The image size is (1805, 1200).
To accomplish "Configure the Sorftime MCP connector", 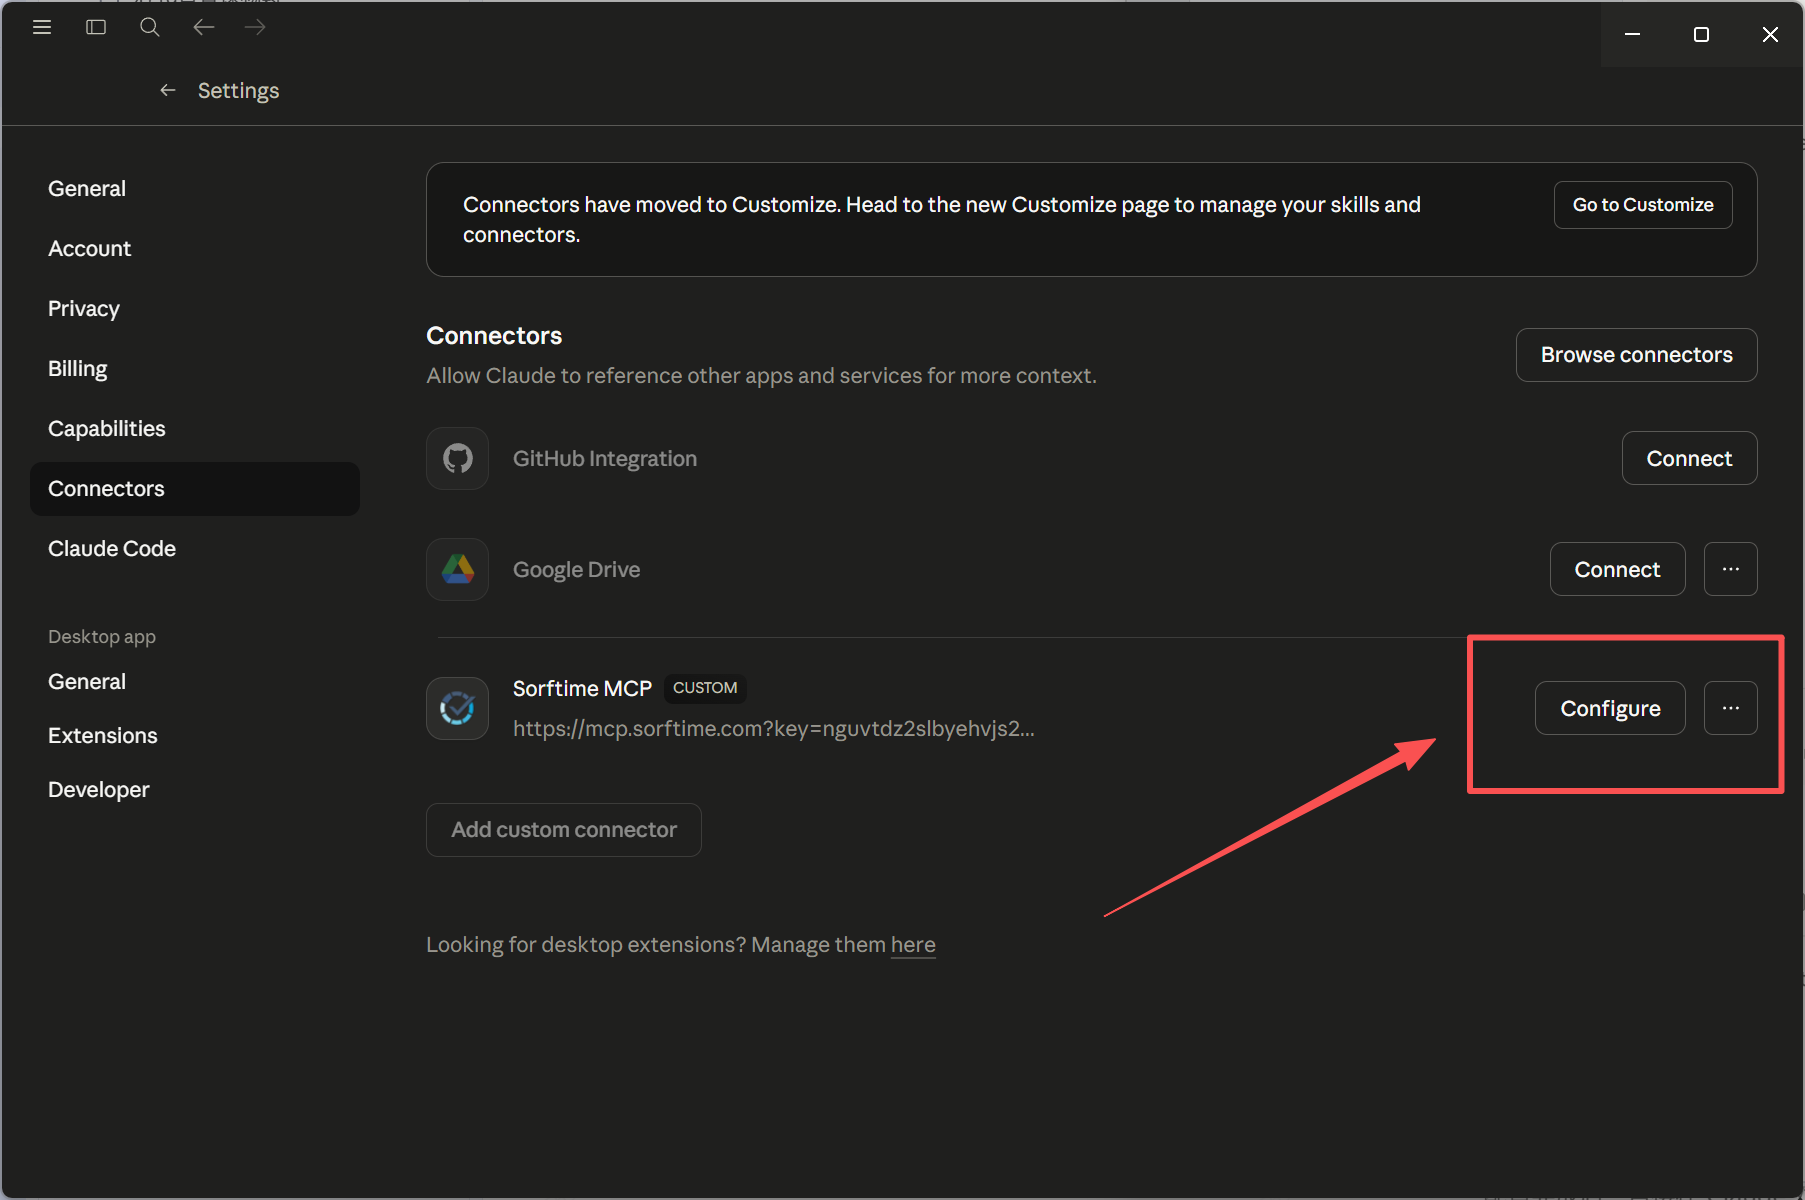I will [1610, 709].
